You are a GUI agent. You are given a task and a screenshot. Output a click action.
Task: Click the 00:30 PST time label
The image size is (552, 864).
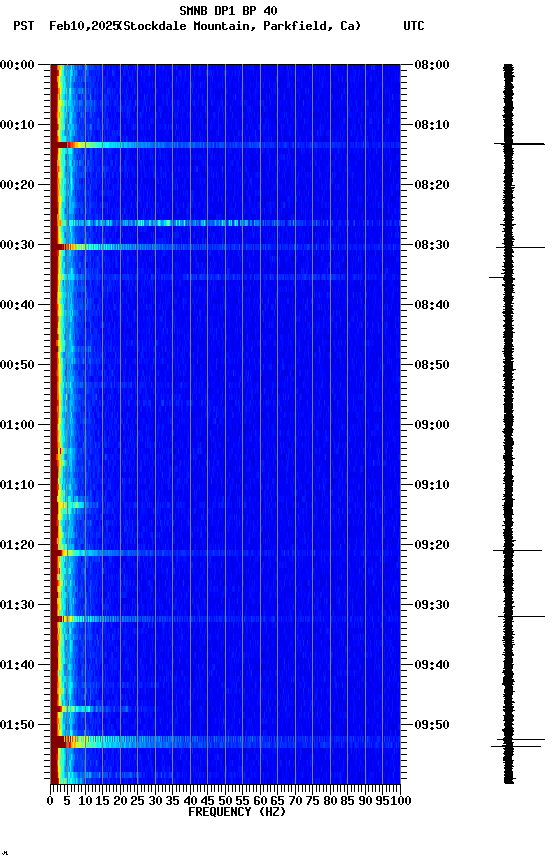(x=17, y=245)
